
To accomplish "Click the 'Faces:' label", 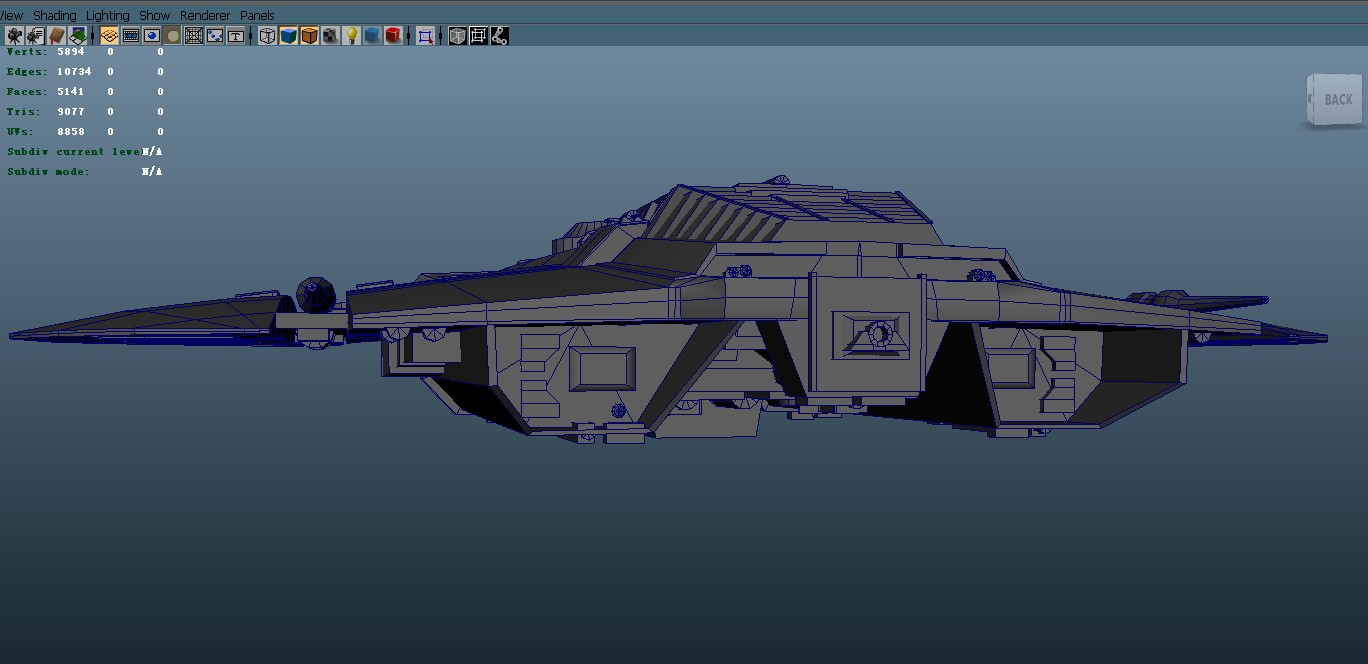I will point(27,92).
